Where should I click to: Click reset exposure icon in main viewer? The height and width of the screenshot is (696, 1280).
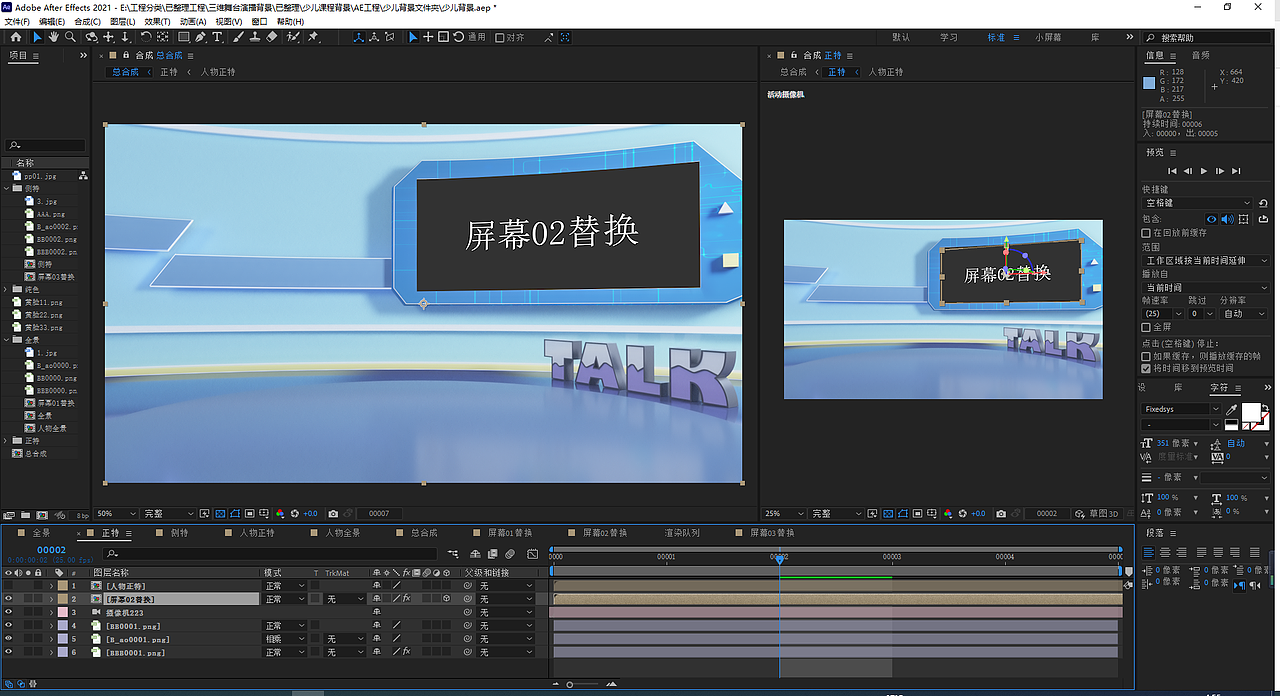[x=294, y=513]
